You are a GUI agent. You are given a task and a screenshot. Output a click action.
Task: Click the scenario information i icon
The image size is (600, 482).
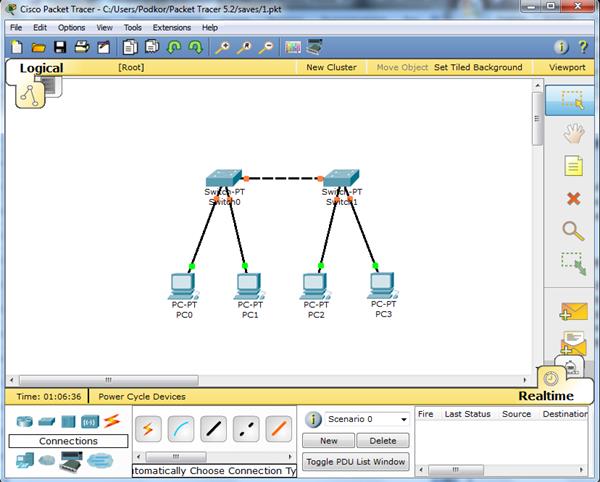pos(313,420)
